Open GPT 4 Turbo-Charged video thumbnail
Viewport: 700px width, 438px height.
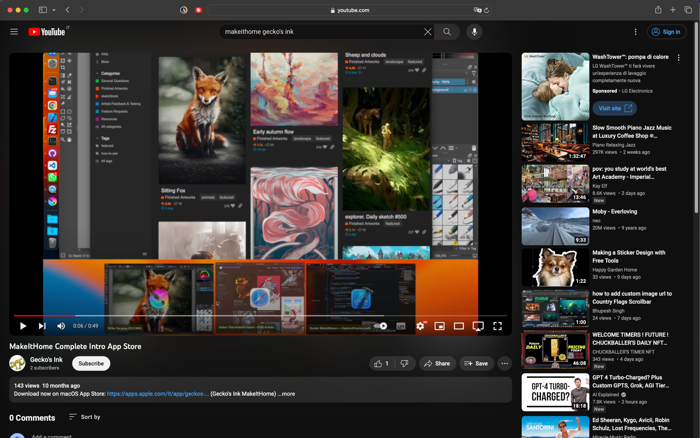point(555,392)
